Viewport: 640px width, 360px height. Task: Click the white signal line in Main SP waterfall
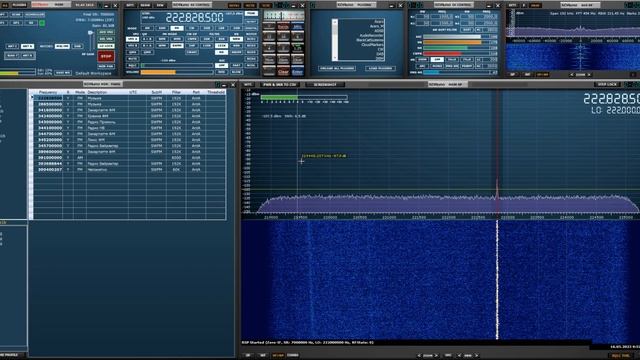pos(497,280)
